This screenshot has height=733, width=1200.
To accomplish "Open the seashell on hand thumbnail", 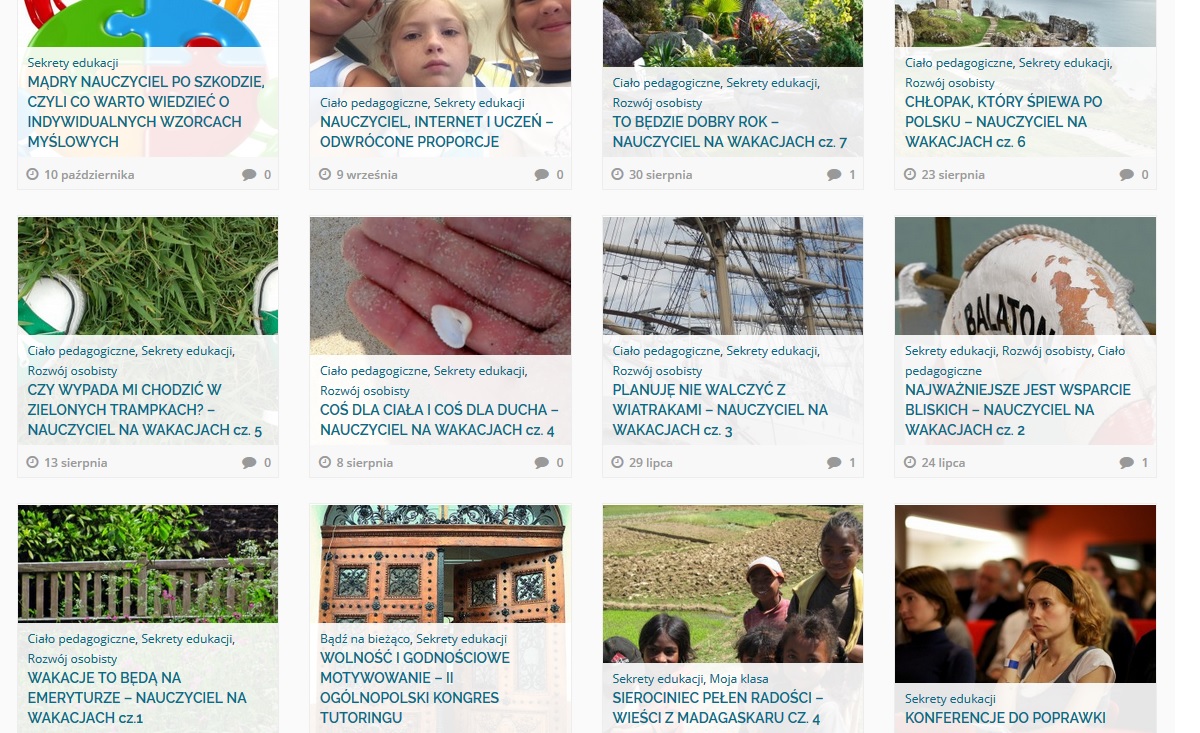I will tap(440, 286).
